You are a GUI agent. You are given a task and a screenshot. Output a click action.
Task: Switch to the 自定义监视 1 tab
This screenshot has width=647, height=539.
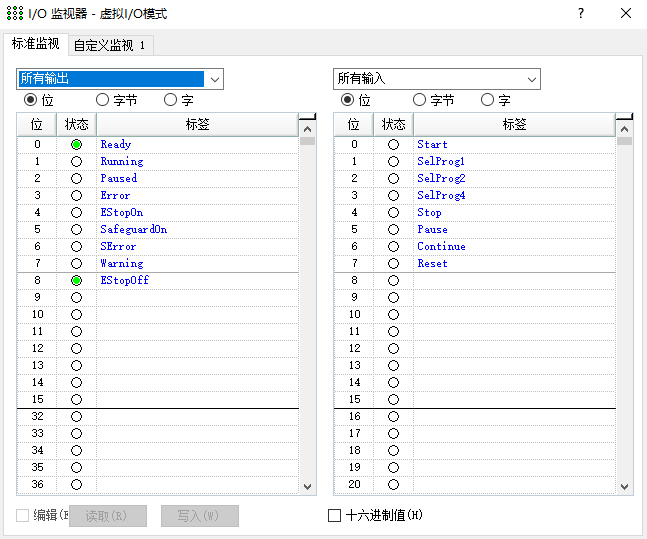click(110, 45)
